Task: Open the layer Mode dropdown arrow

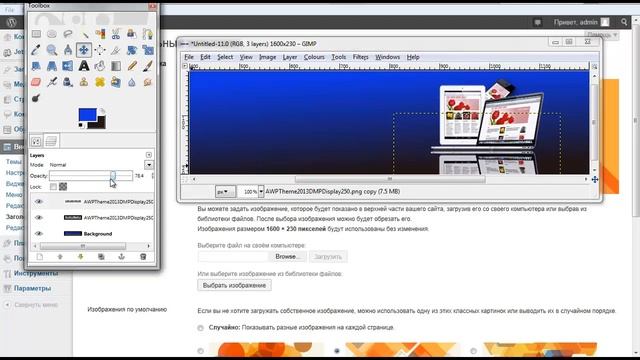Action: click(x=149, y=165)
